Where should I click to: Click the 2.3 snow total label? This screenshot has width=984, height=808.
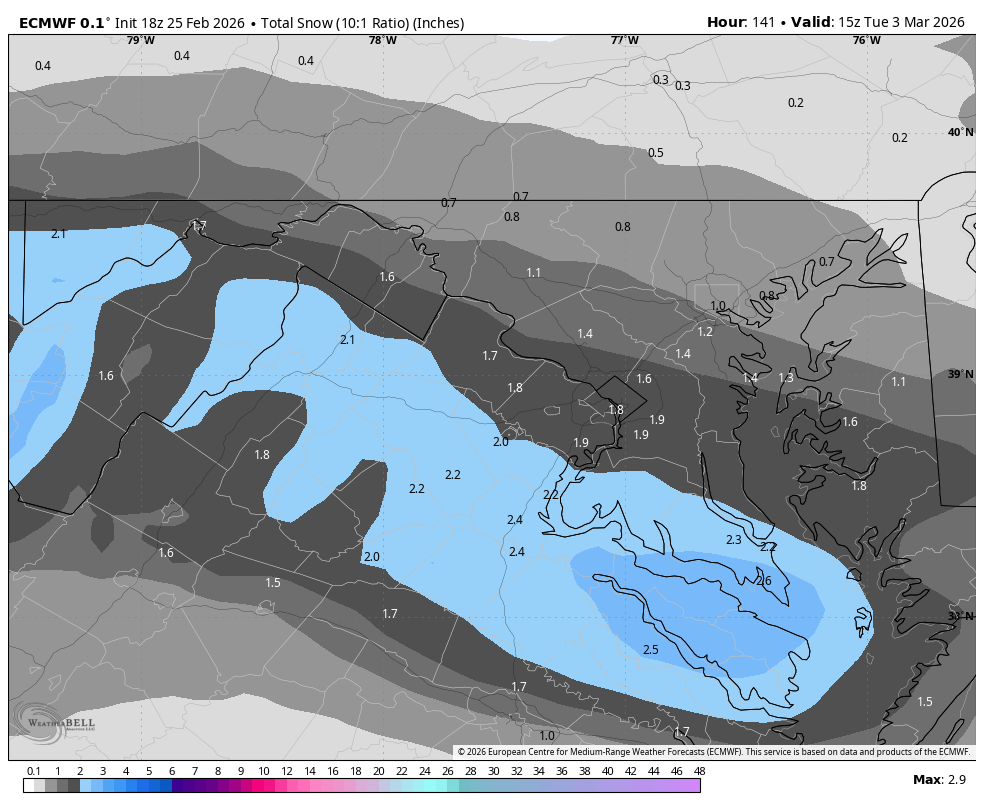733,540
